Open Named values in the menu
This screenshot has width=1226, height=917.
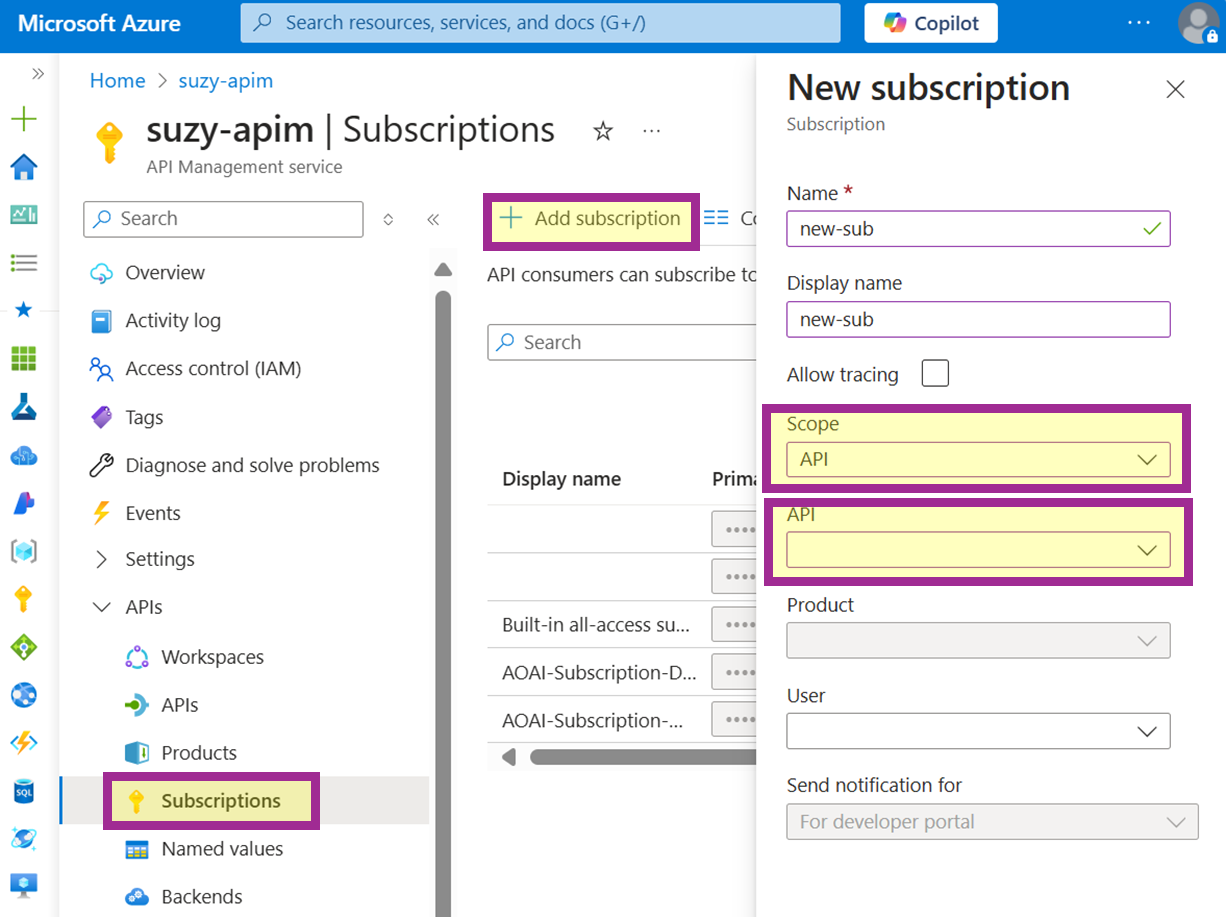[221, 849]
